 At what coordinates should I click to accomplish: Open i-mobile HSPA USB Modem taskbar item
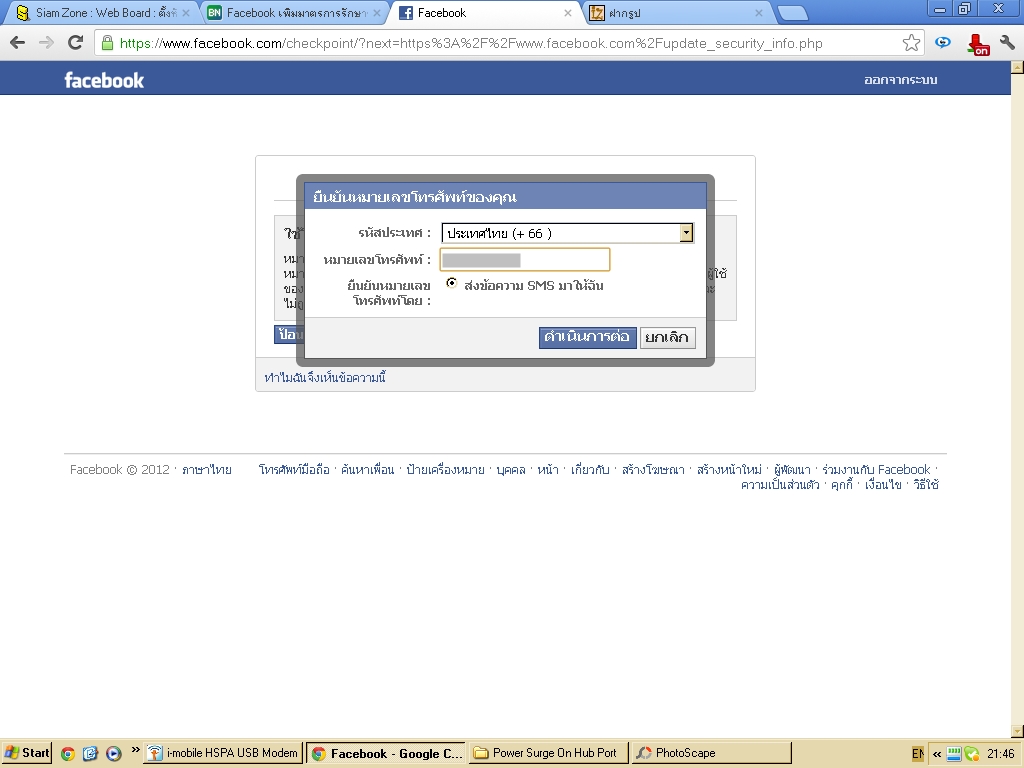tap(224, 753)
